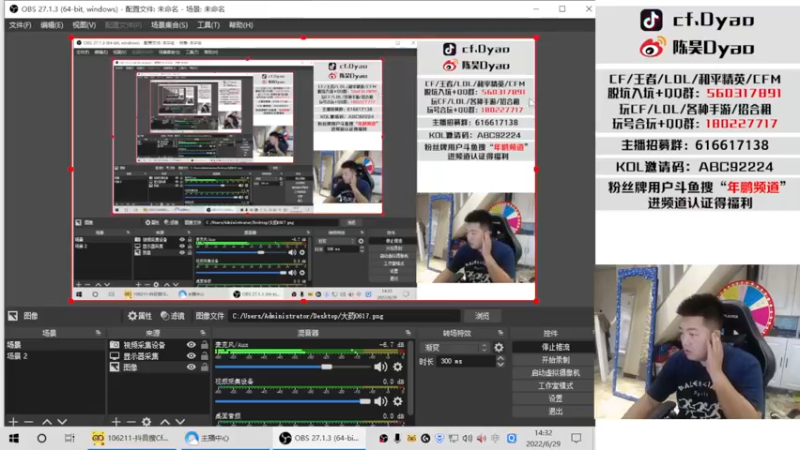
Task: Select scene 场景 2 in scenes list
Action: pos(55,356)
